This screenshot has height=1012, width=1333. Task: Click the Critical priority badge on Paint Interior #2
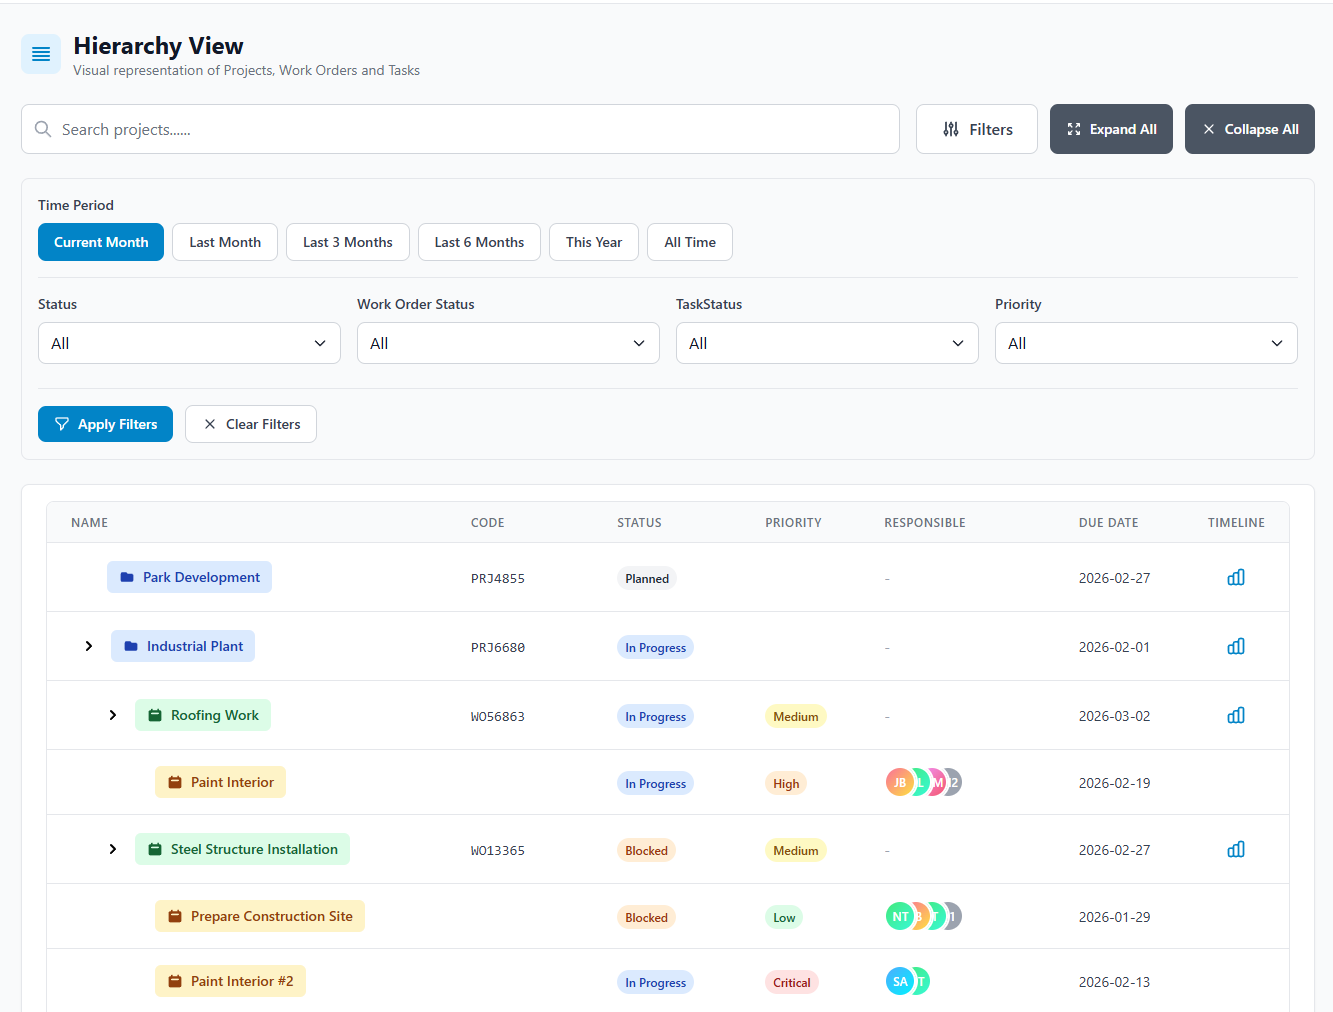[x=791, y=982]
